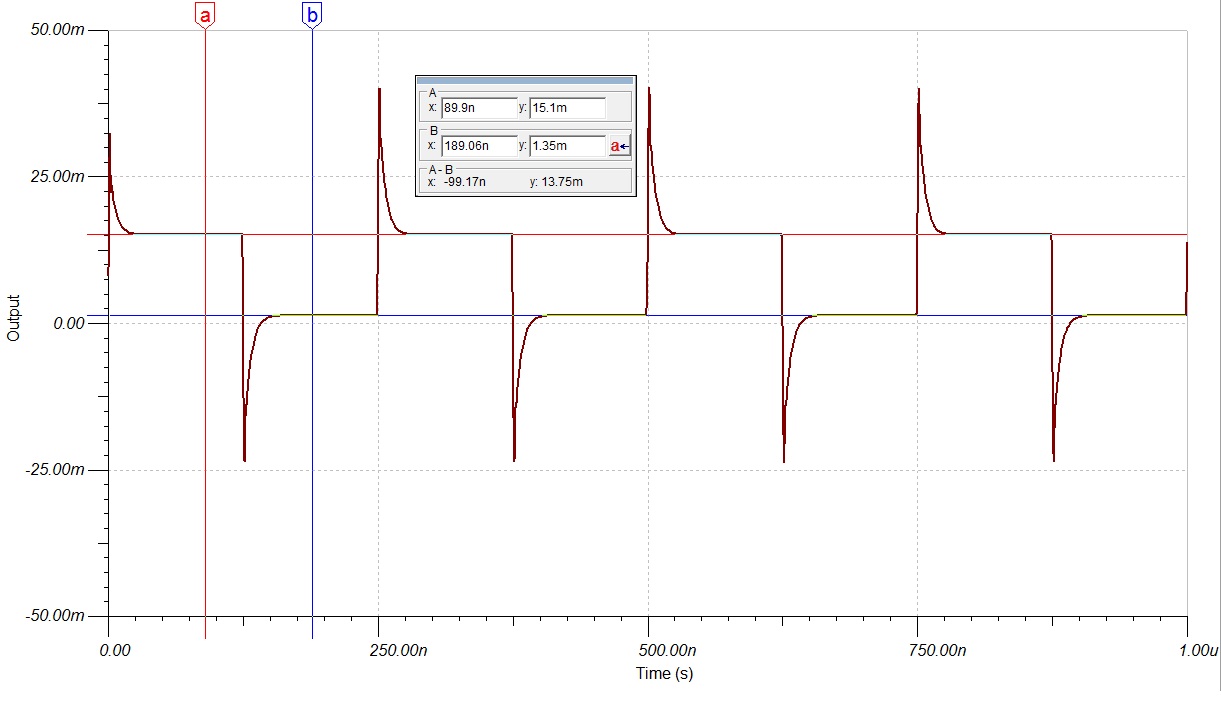This screenshot has width=1221, height=720.
Task: Click the 25.00m output axis label
Action: click(58, 177)
